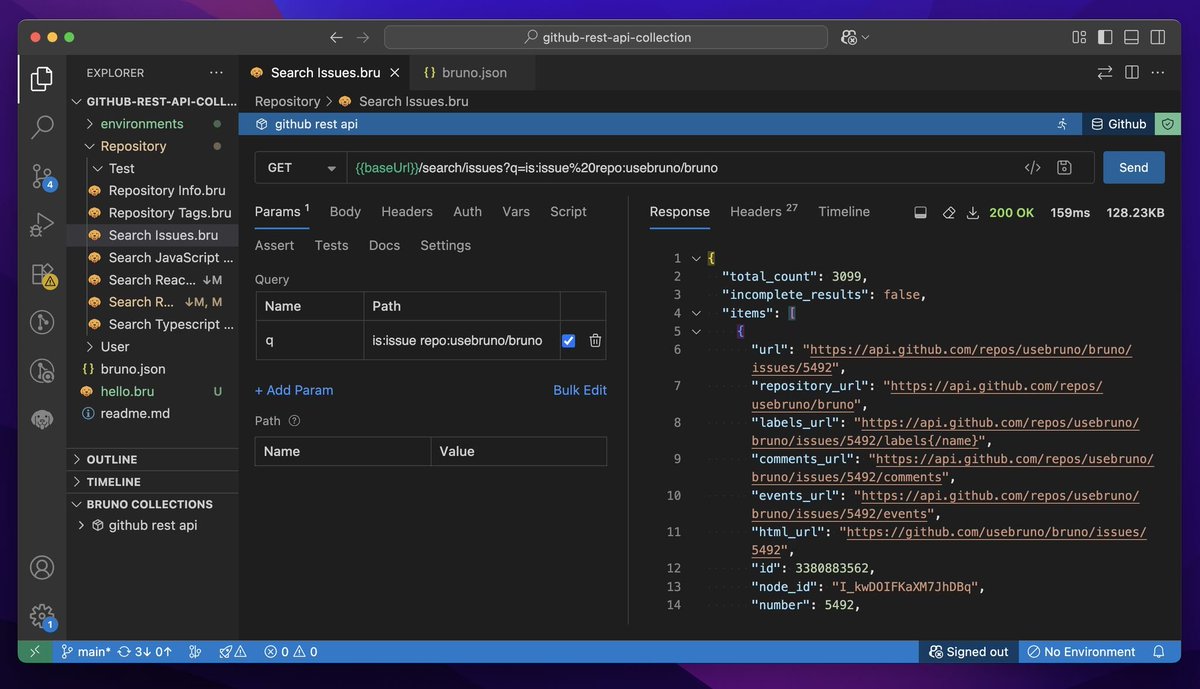Click the command center search box
Screen dimensions: 1200x689
[x=606, y=37]
